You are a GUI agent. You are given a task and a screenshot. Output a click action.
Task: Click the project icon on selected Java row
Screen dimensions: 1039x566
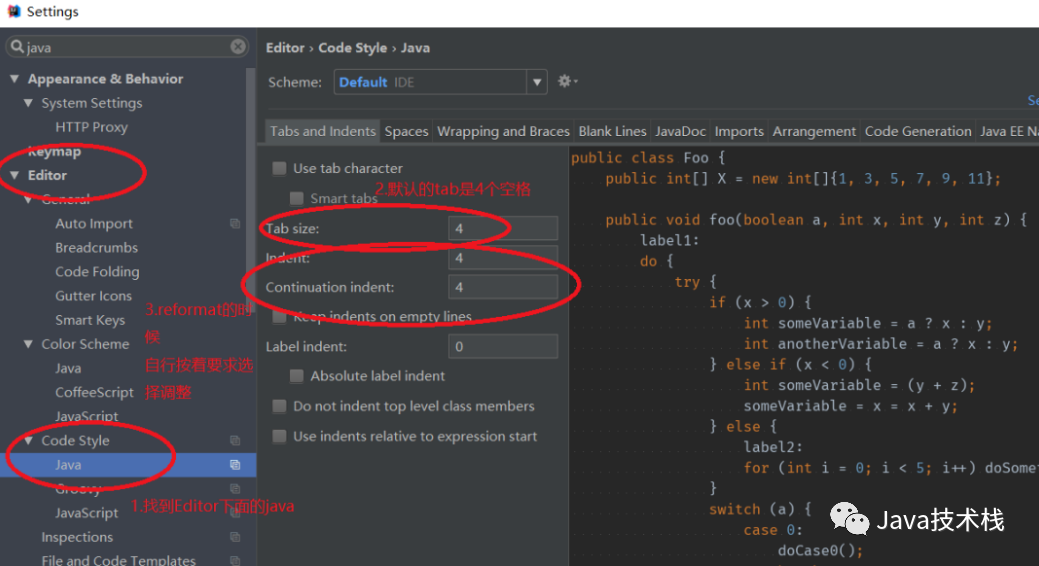point(235,465)
